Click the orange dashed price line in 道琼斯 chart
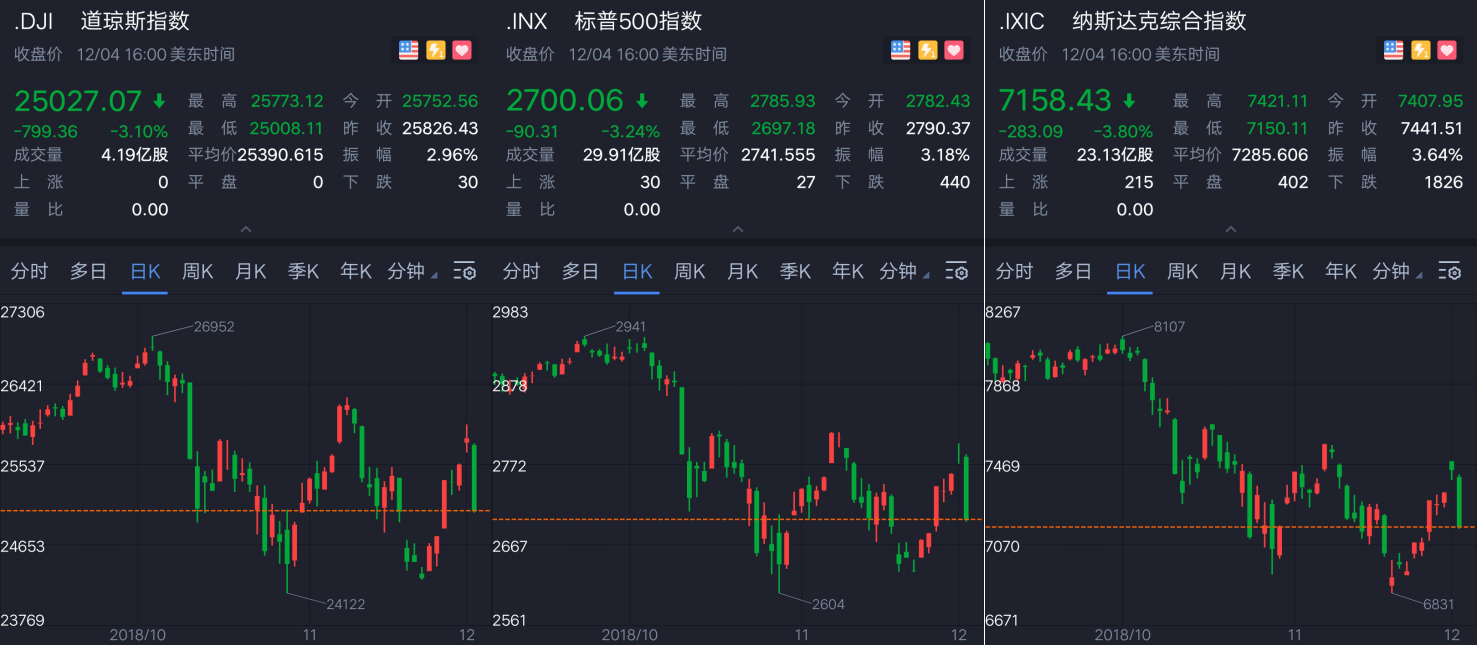Image resolution: width=1478 pixels, height=645 pixels. [100, 511]
